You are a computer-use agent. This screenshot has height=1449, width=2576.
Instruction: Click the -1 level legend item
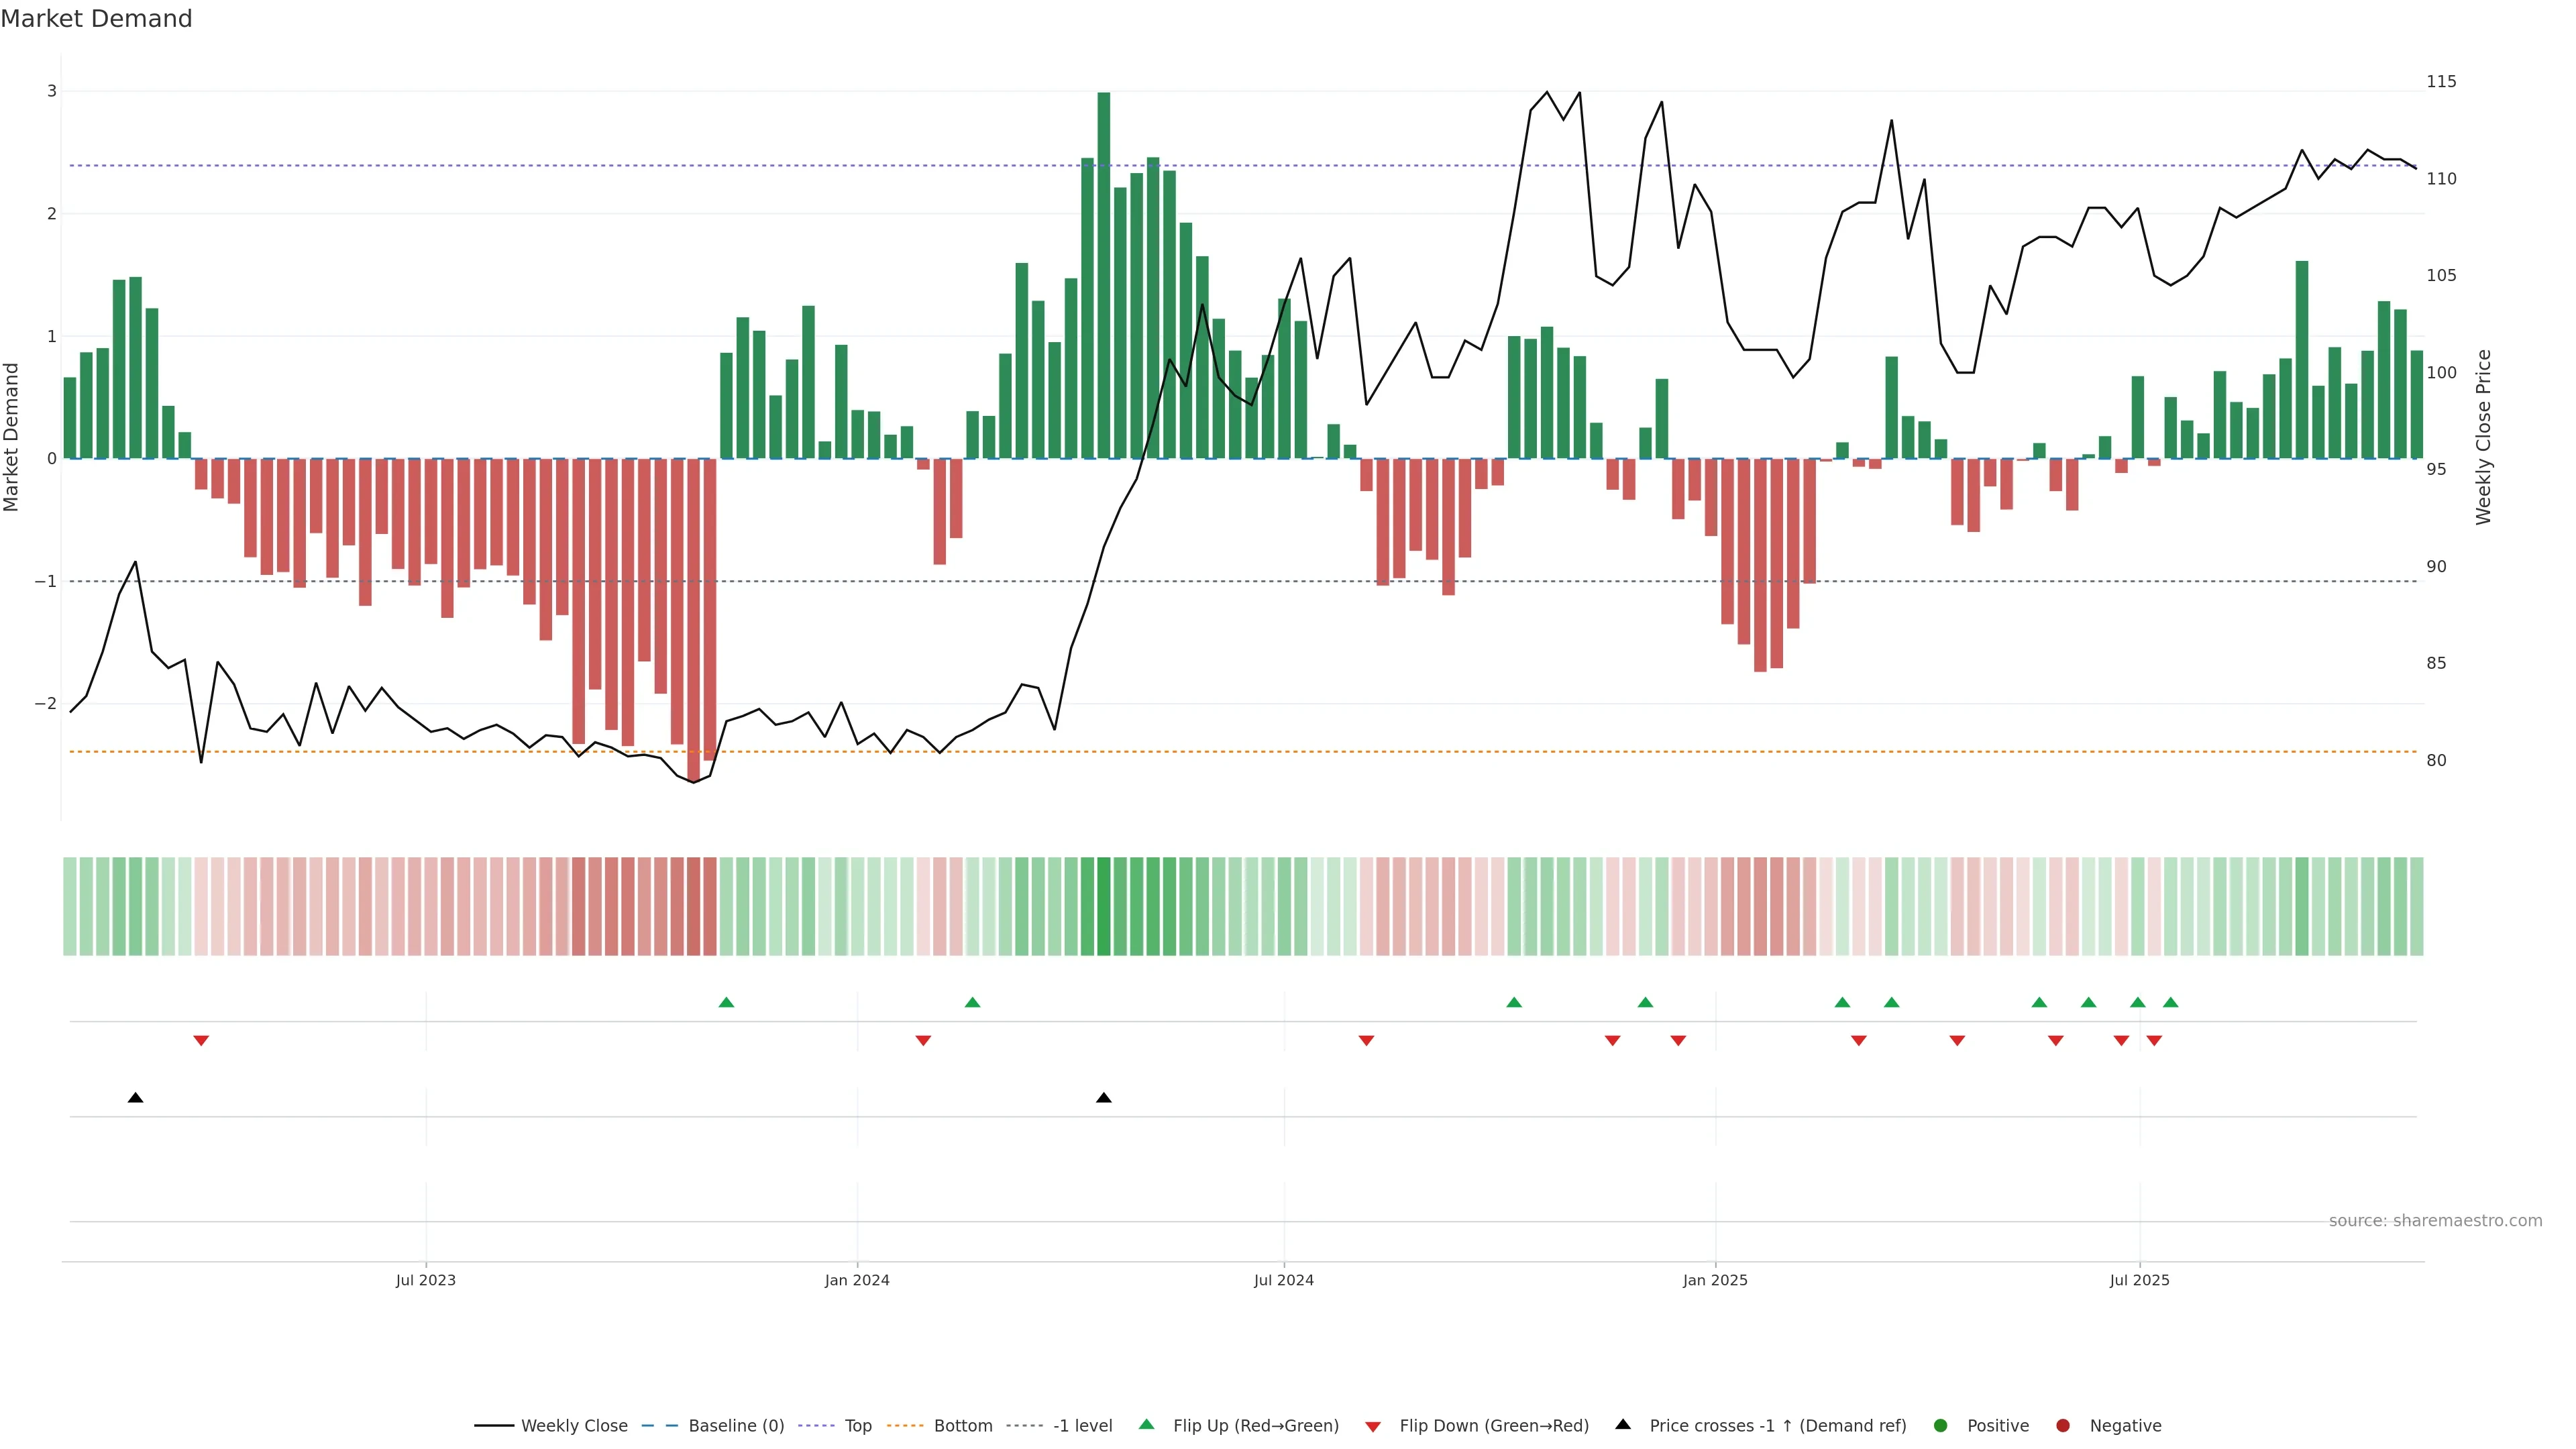coord(1082,1425)
